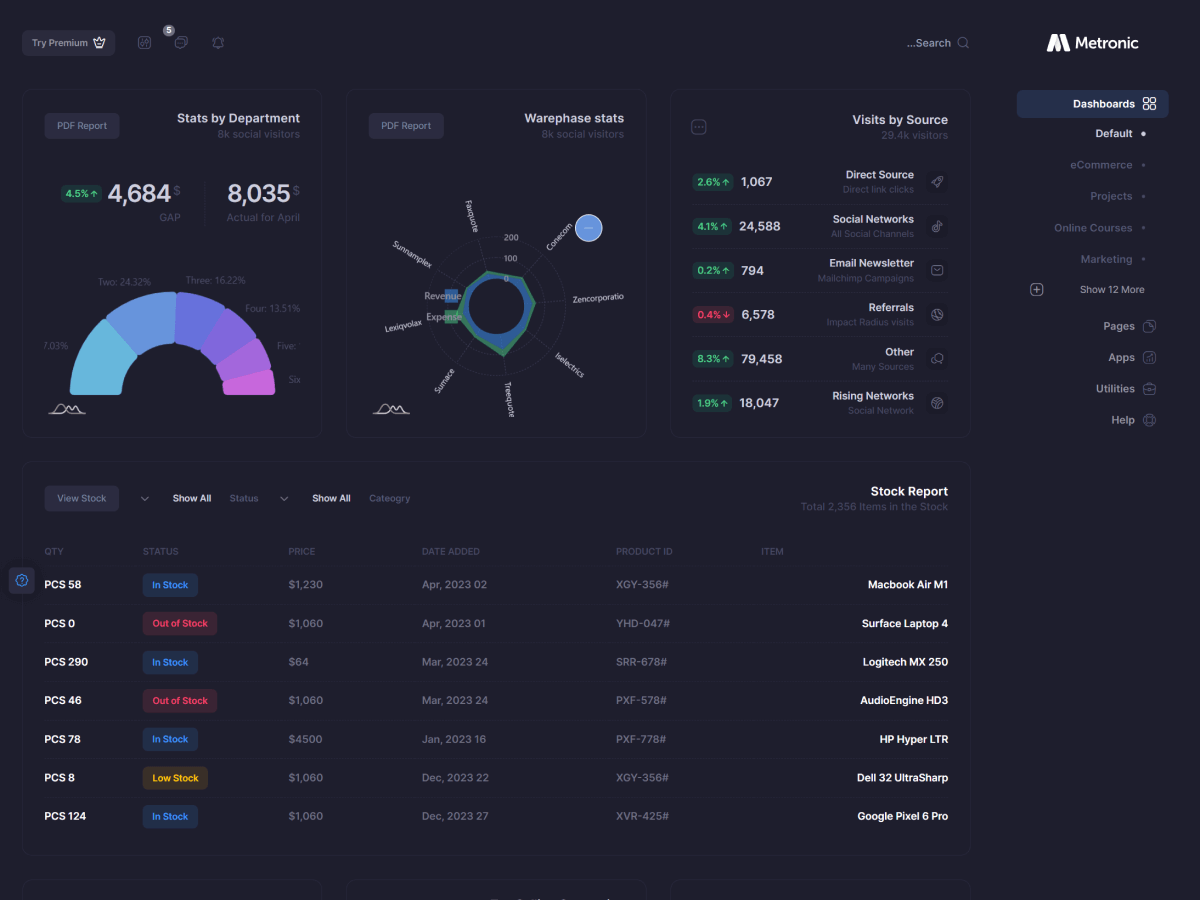Click the floating help question icon

click(22, 580)
